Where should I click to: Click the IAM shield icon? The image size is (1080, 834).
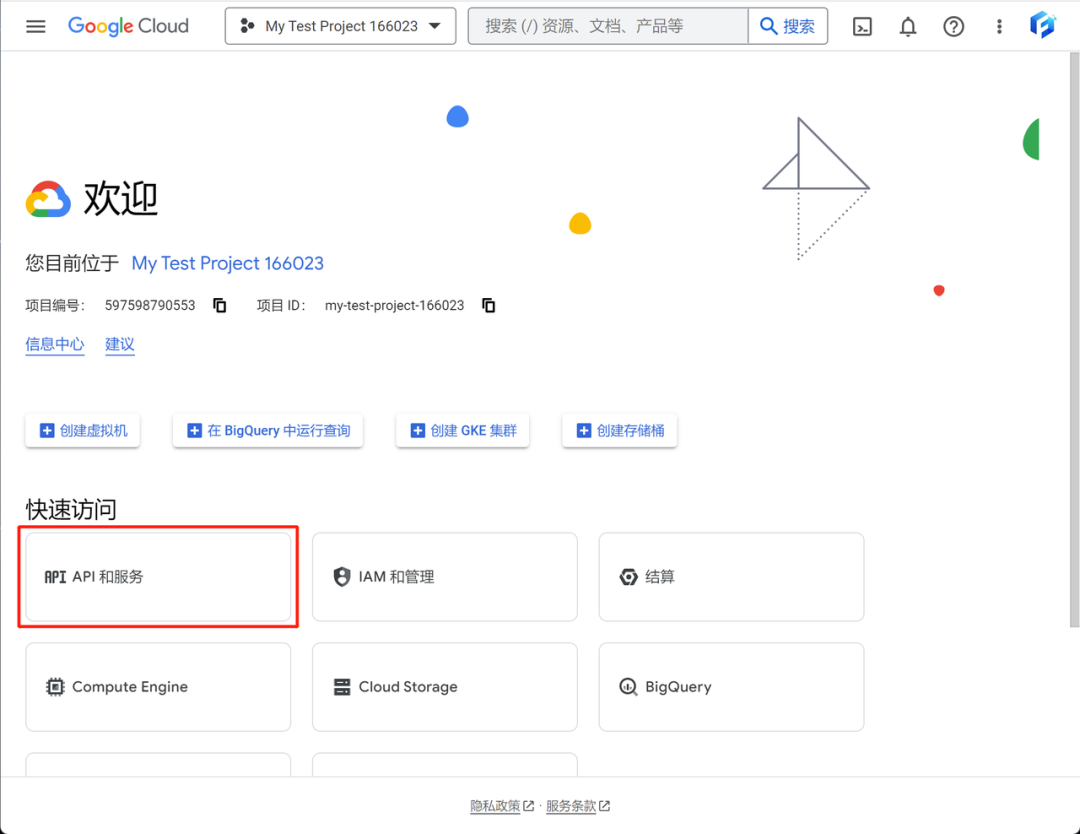coord(342,576)
